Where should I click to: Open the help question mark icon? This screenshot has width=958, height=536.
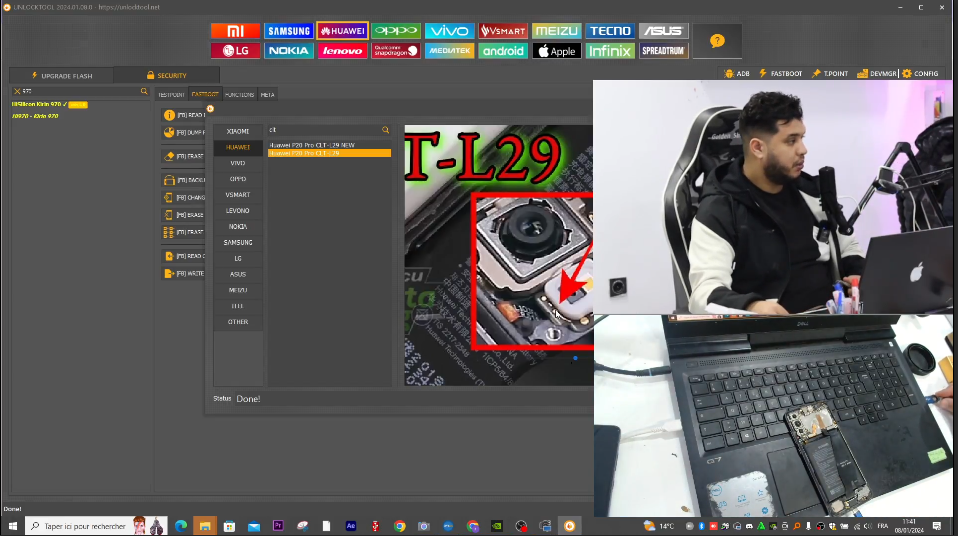(717, 41)
